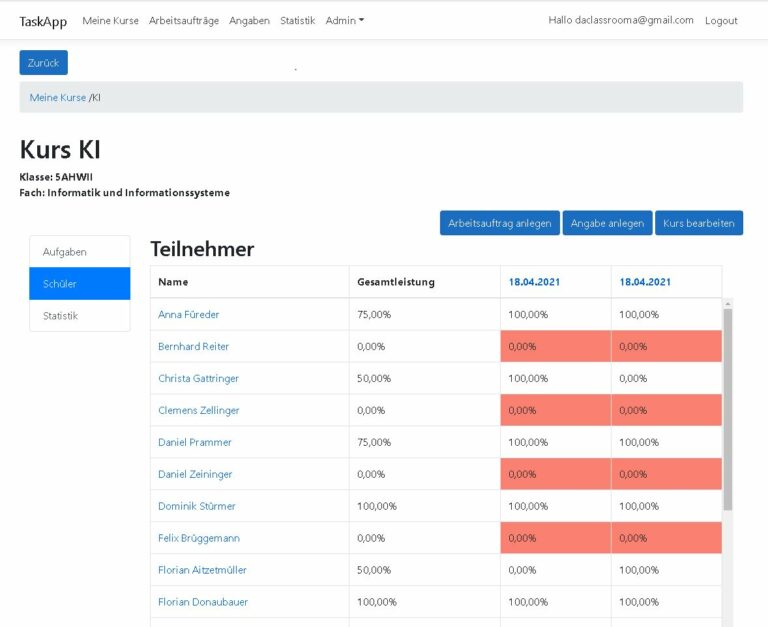This screenshot has height=627, width=768.
Task: Switch to the Statistik sidebar tab
Action: [x=80, y=315]
